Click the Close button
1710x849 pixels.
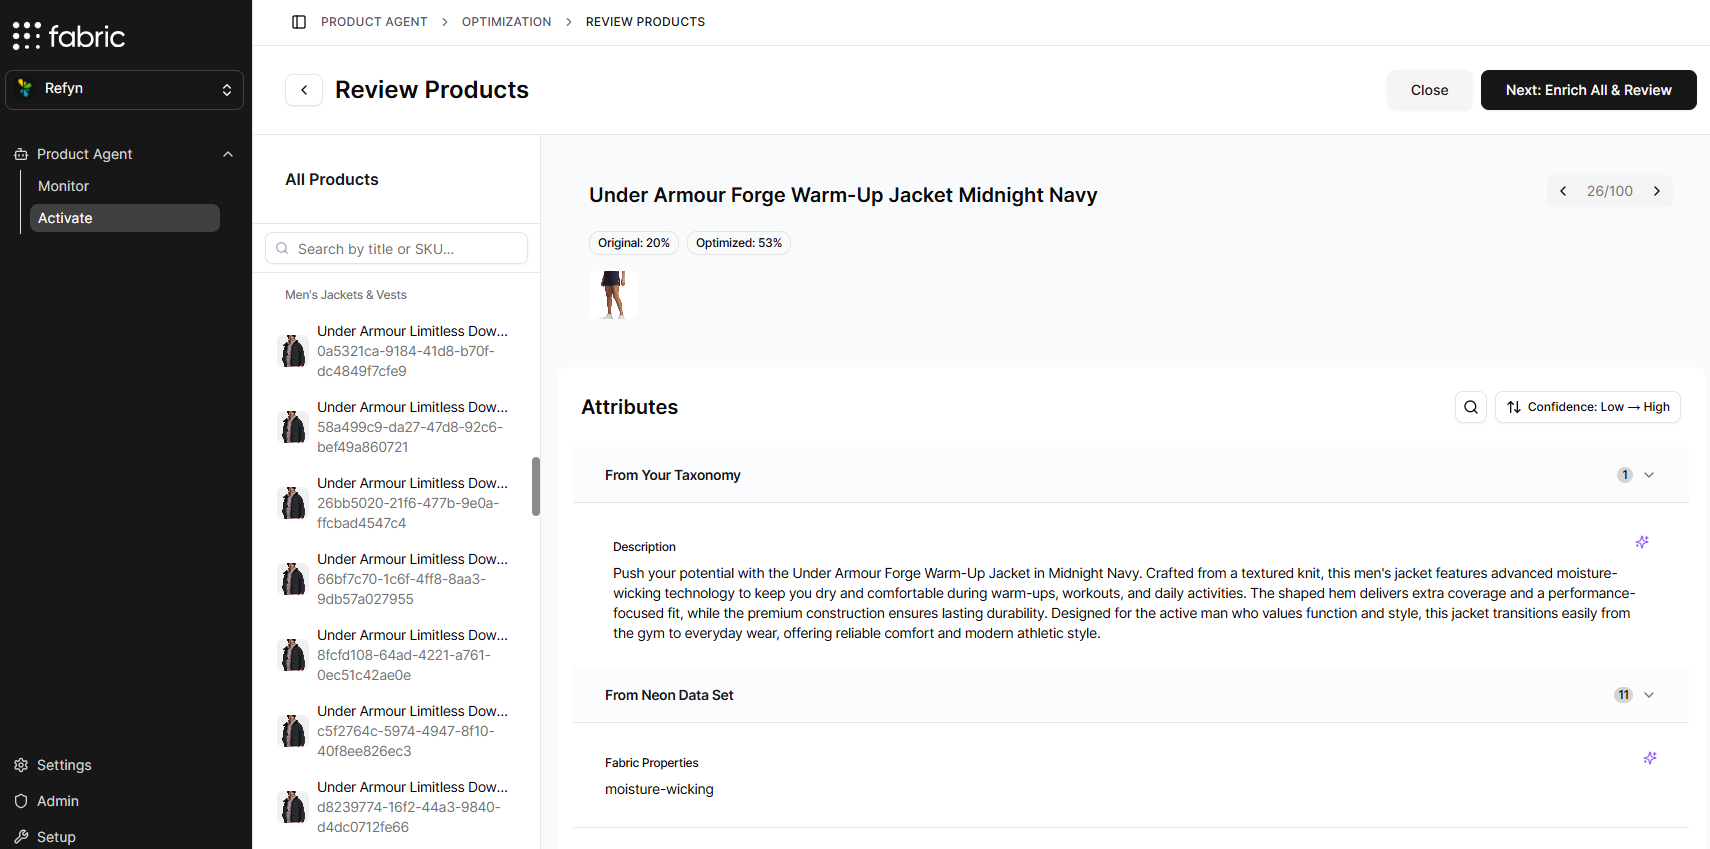1430,90
